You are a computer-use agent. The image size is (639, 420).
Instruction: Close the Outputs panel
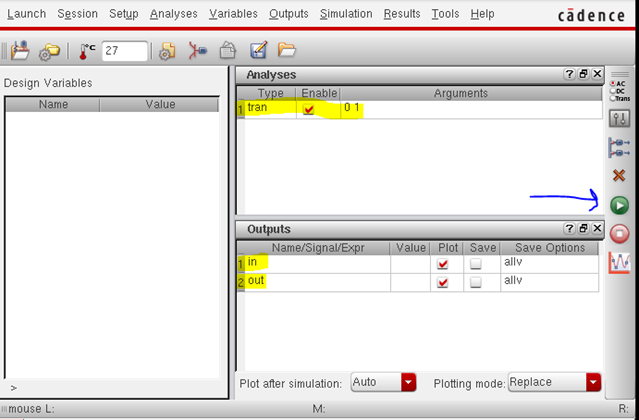tap(597, 229)
